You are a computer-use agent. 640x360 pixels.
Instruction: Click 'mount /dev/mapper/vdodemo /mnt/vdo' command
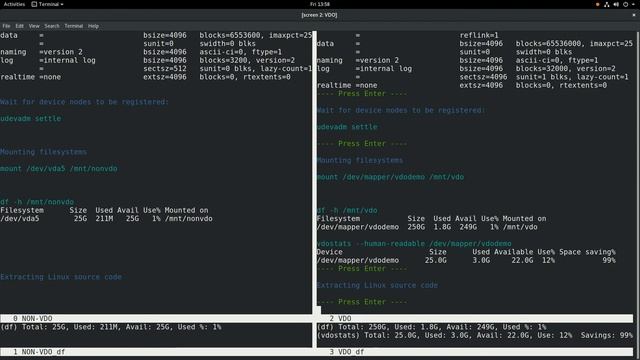pyautogui.click(x=390, y=177)
